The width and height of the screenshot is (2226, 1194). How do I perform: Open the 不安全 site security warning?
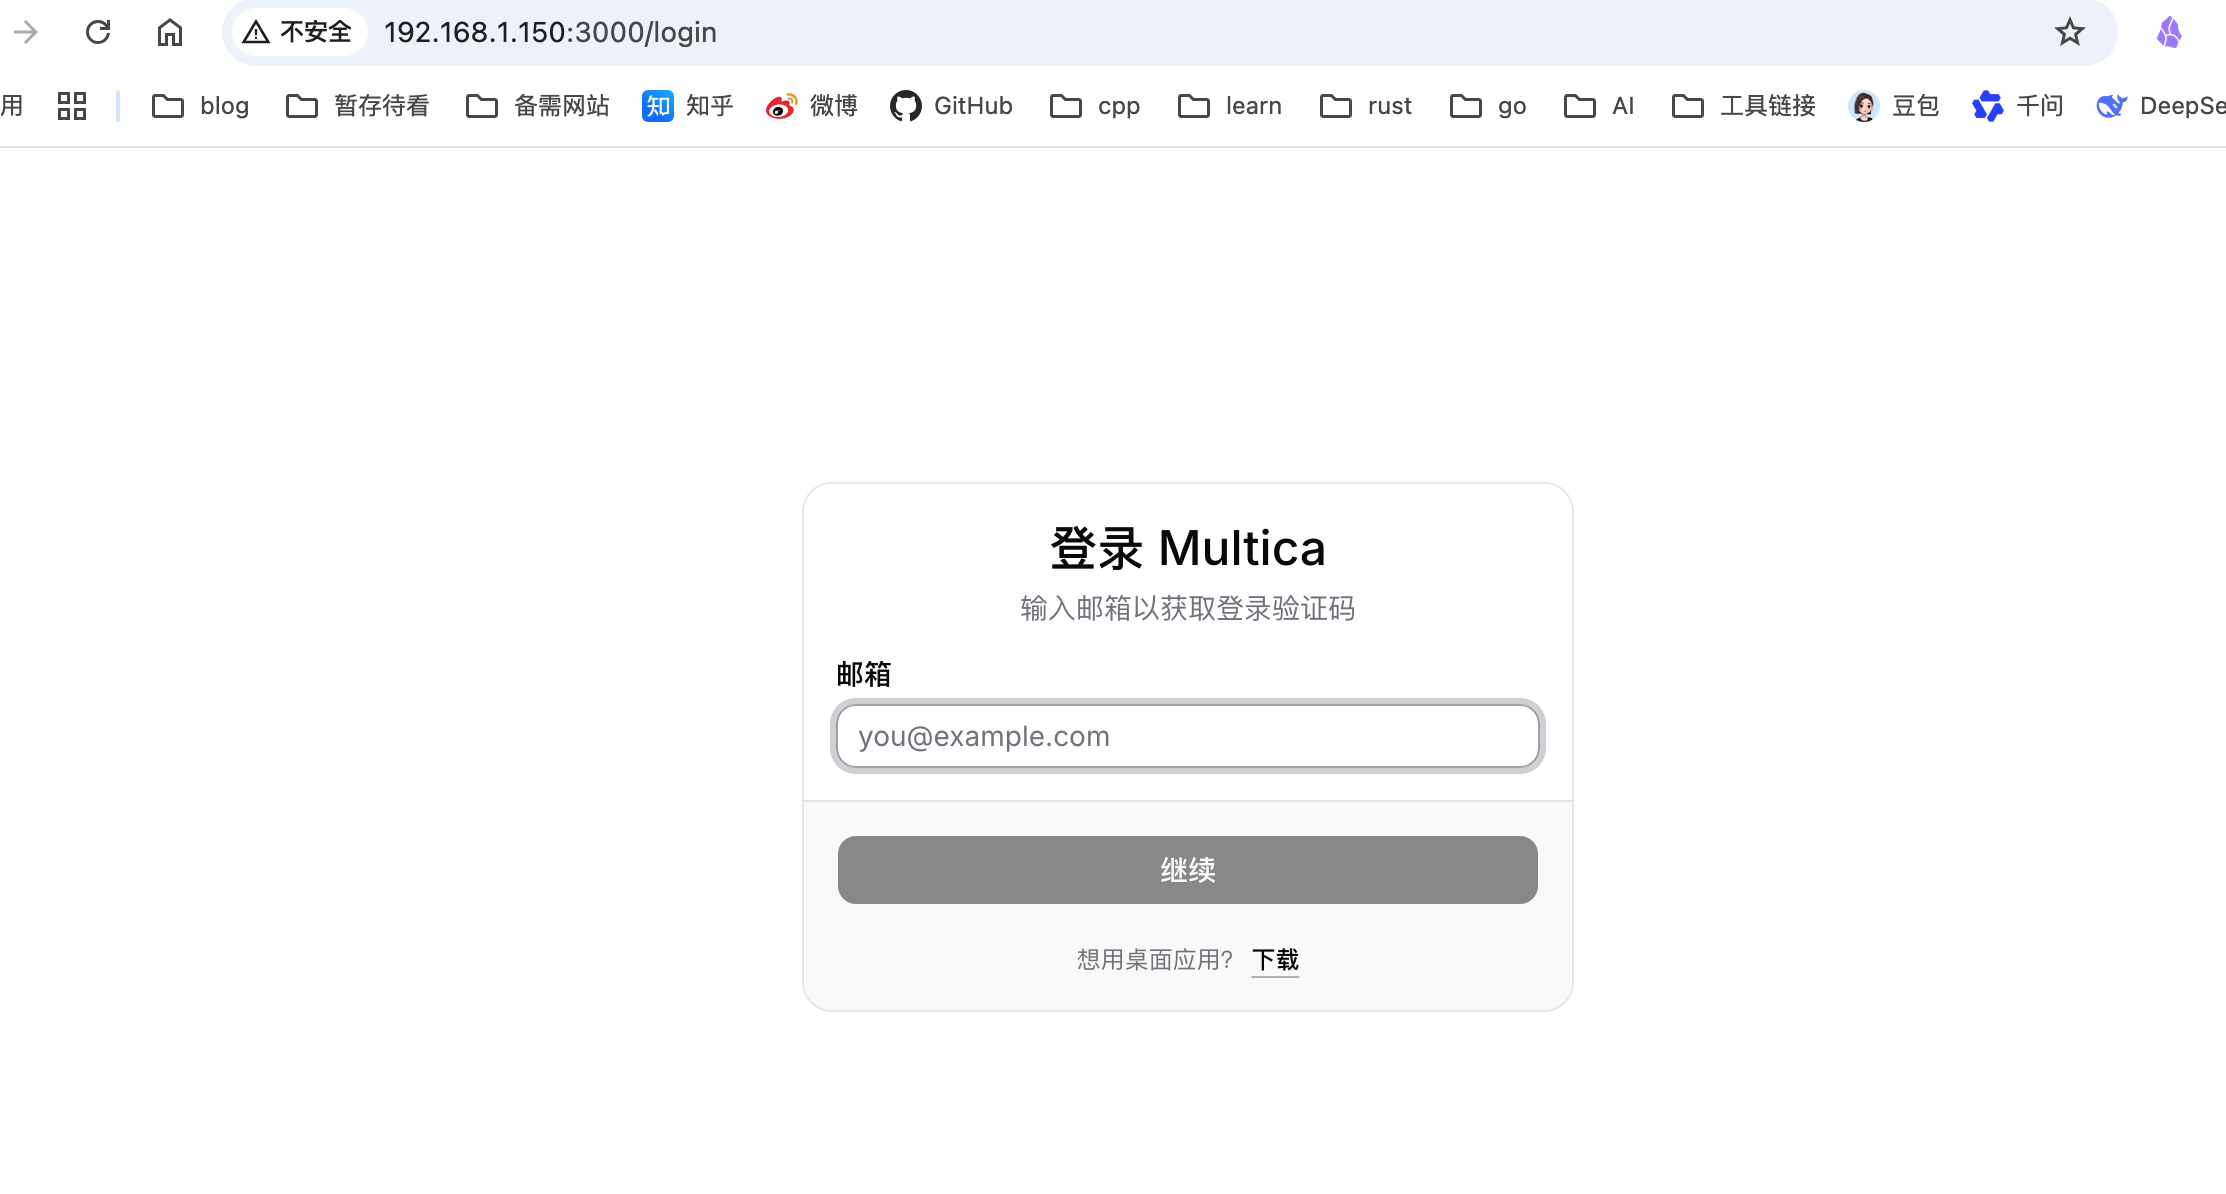[x=298, y=32]
